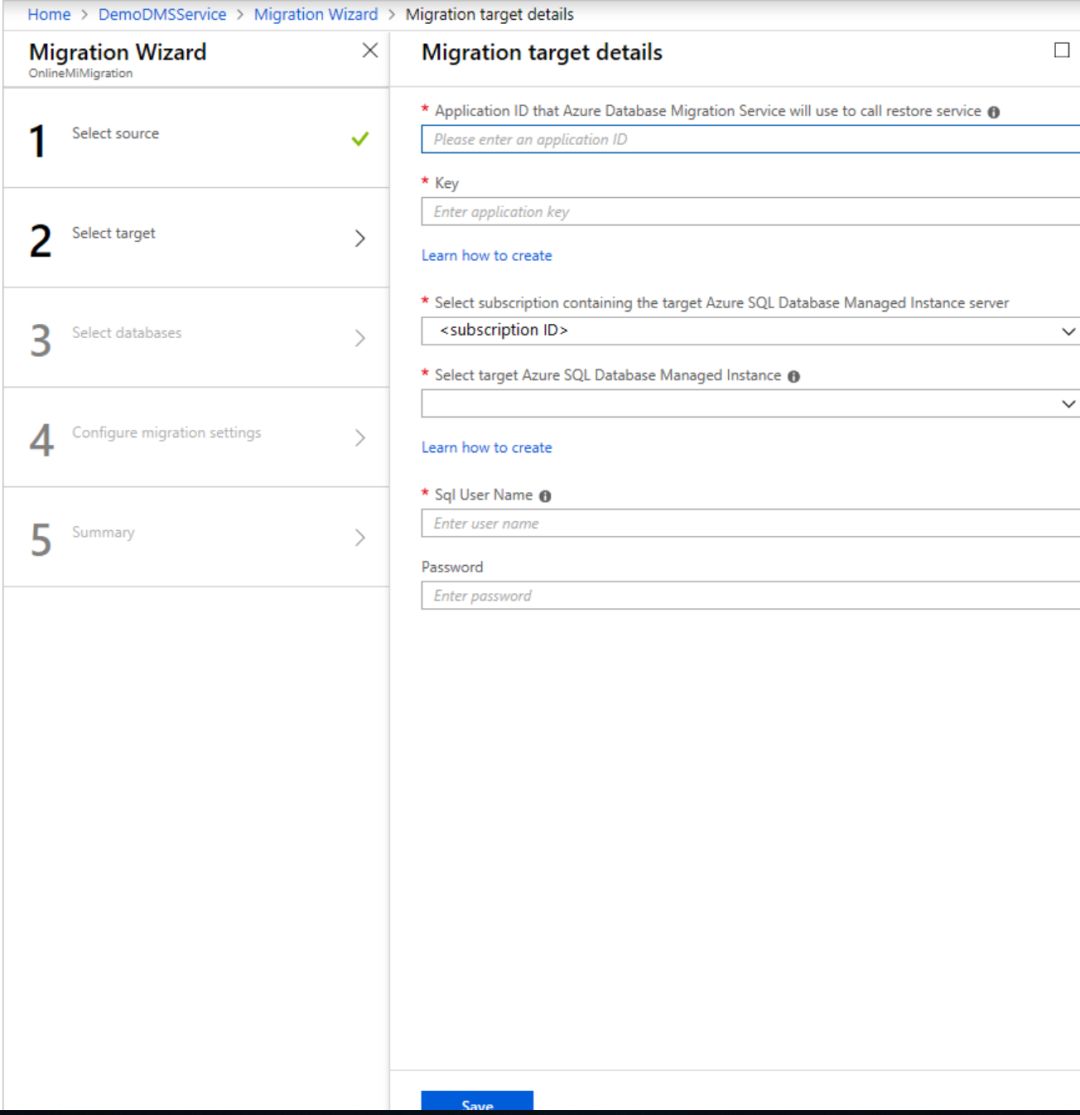Click the Enter application key field

pyautogui.click(x=750, y=212)
